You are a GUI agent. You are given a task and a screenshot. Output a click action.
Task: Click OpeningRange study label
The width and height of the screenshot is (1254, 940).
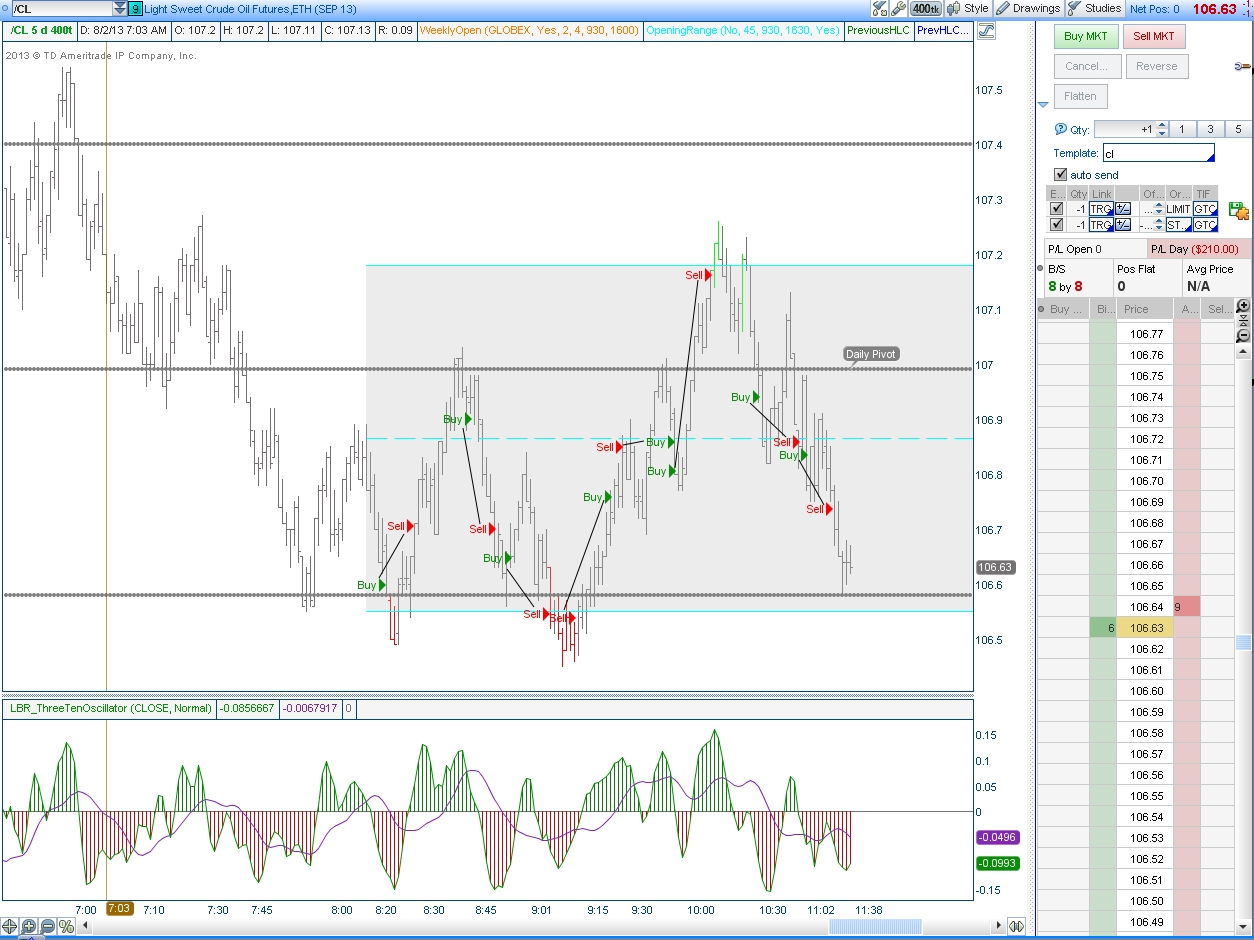point(743,30)
